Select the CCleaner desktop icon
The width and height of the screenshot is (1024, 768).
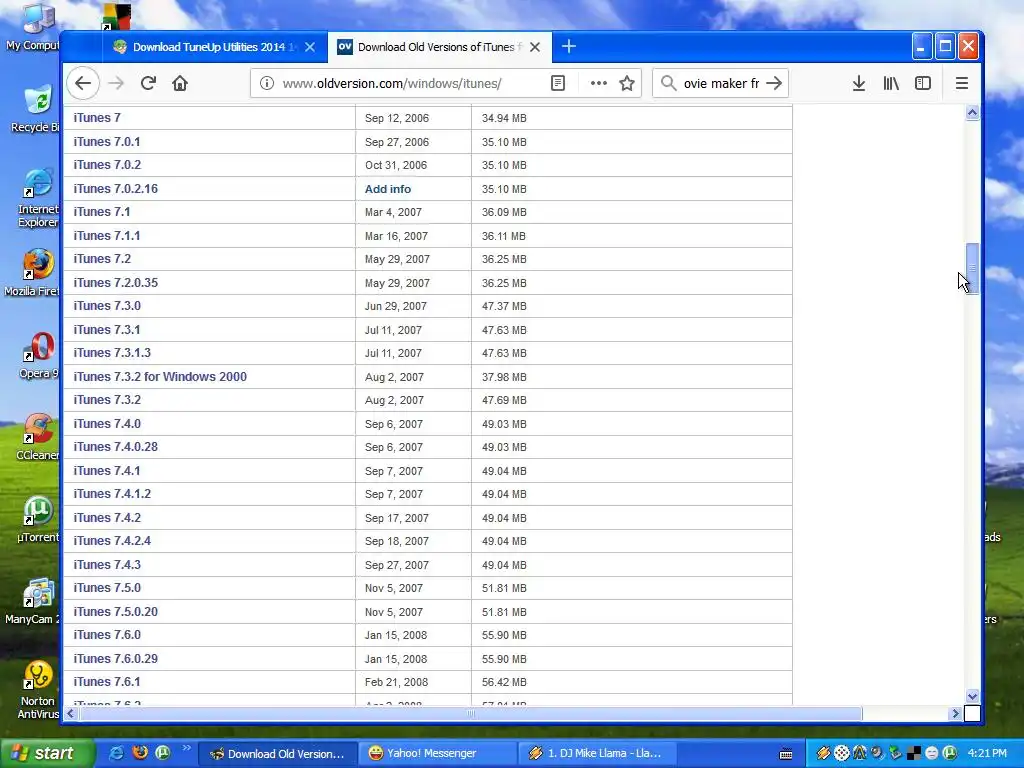[37, 438]
